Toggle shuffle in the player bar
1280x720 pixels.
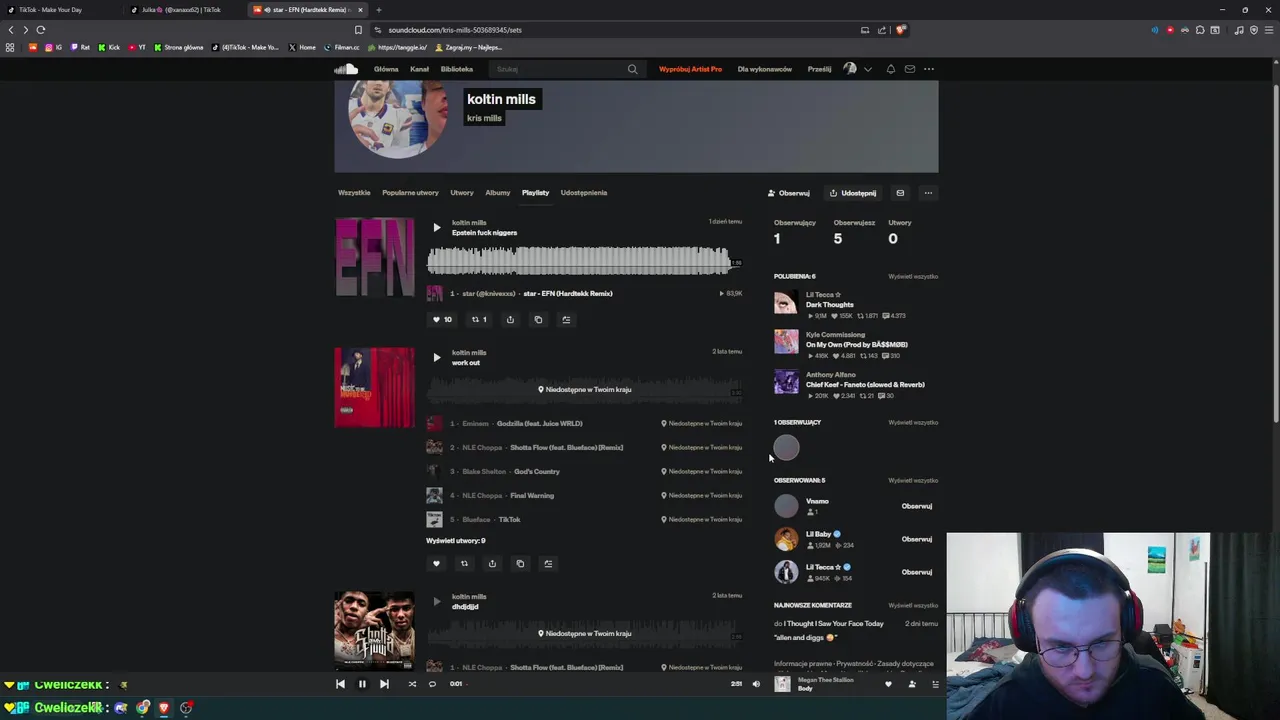[x=412, y=684]
